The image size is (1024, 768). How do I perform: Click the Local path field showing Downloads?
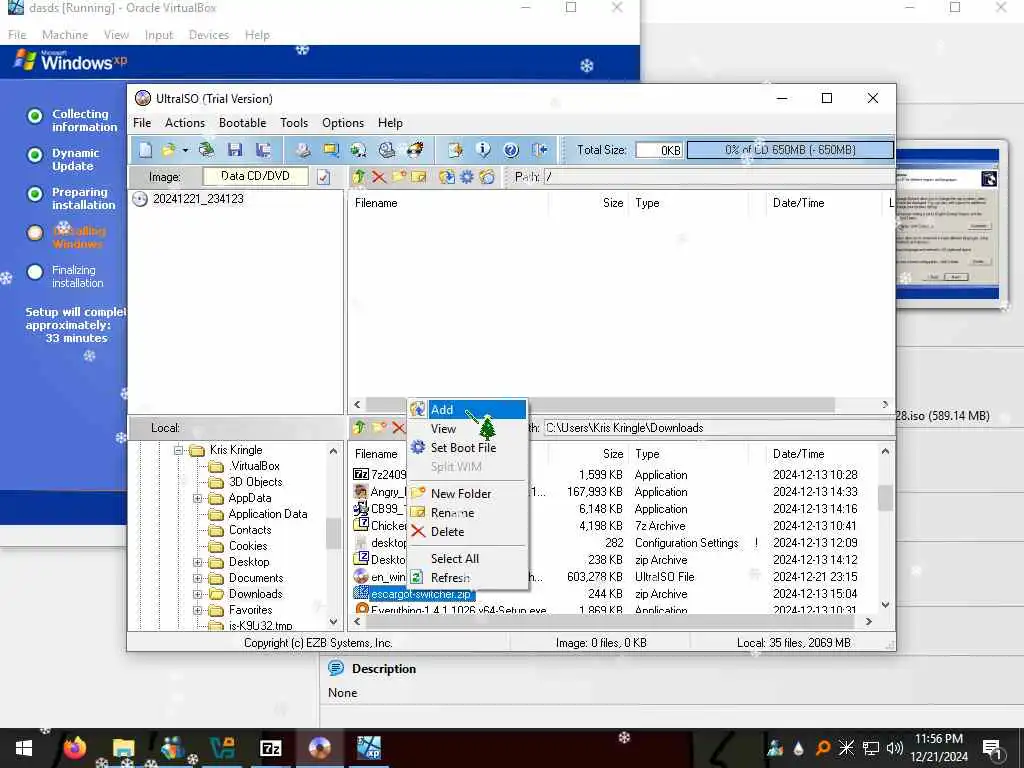click(718, 428)
